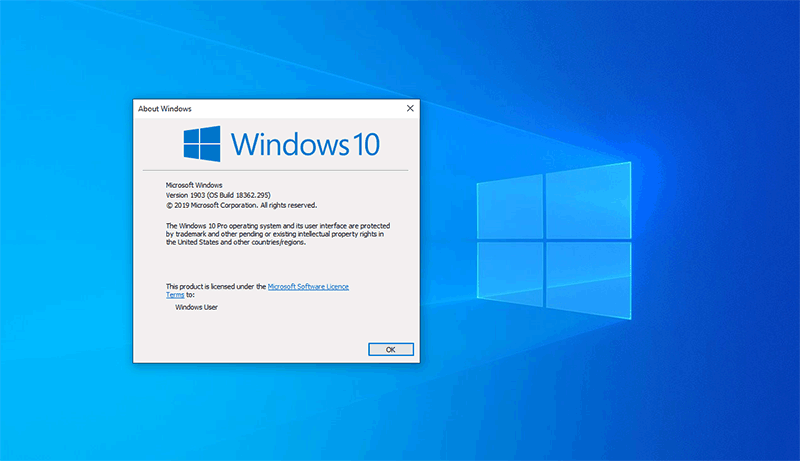Open the Microsoft Software Licence Terms link

click(x=308, y=286)
